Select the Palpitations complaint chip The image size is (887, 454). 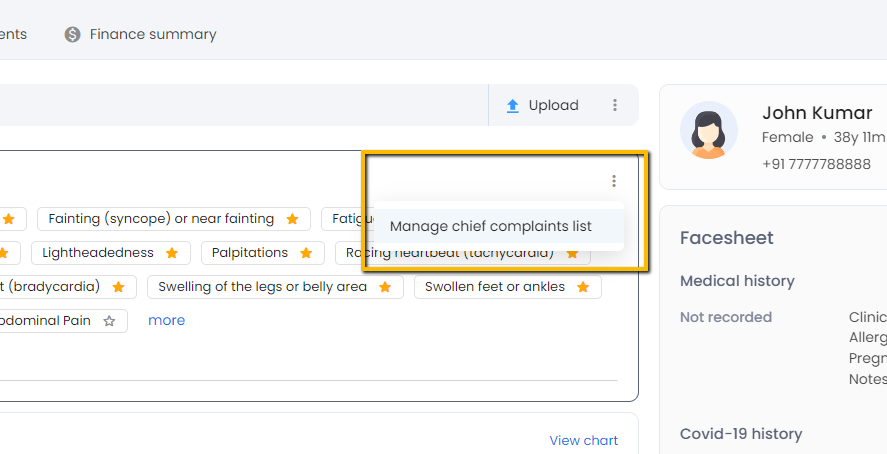[250, 253]
